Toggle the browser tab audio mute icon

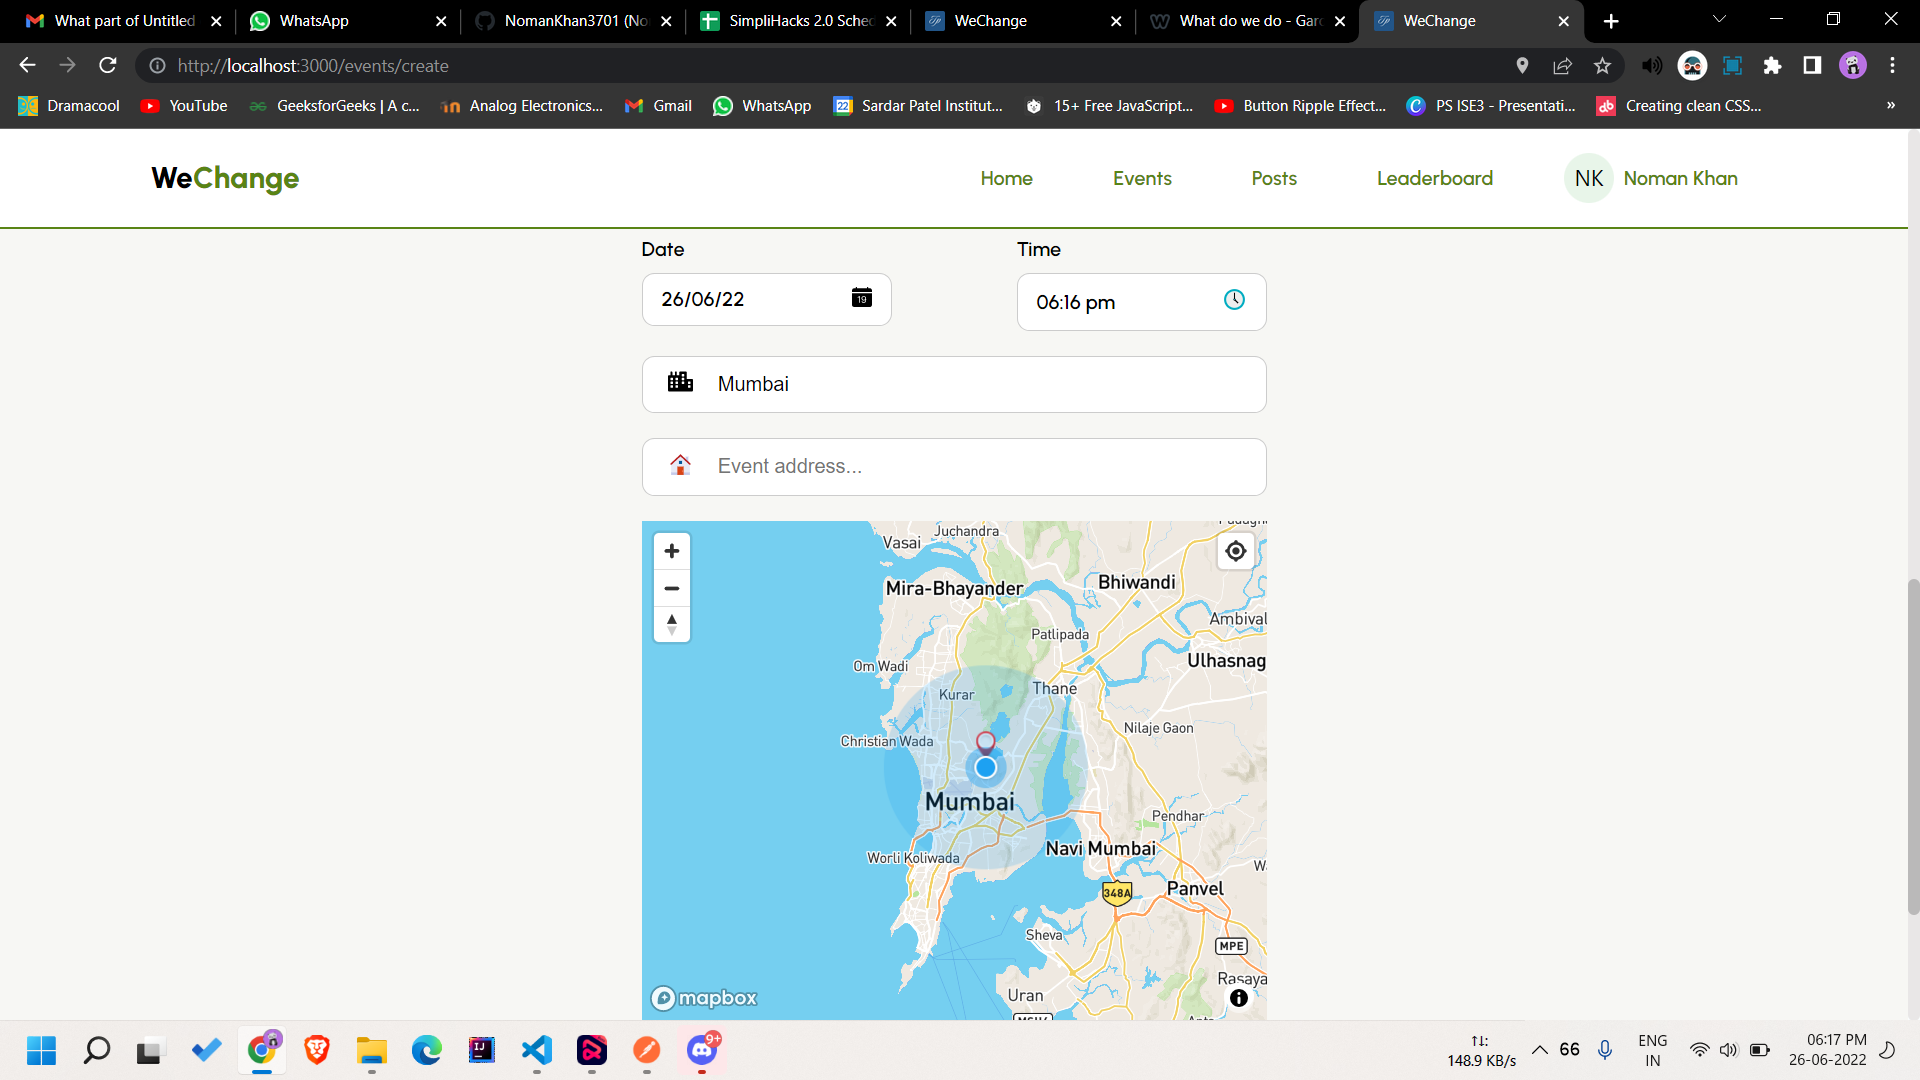pos(1651,66)
